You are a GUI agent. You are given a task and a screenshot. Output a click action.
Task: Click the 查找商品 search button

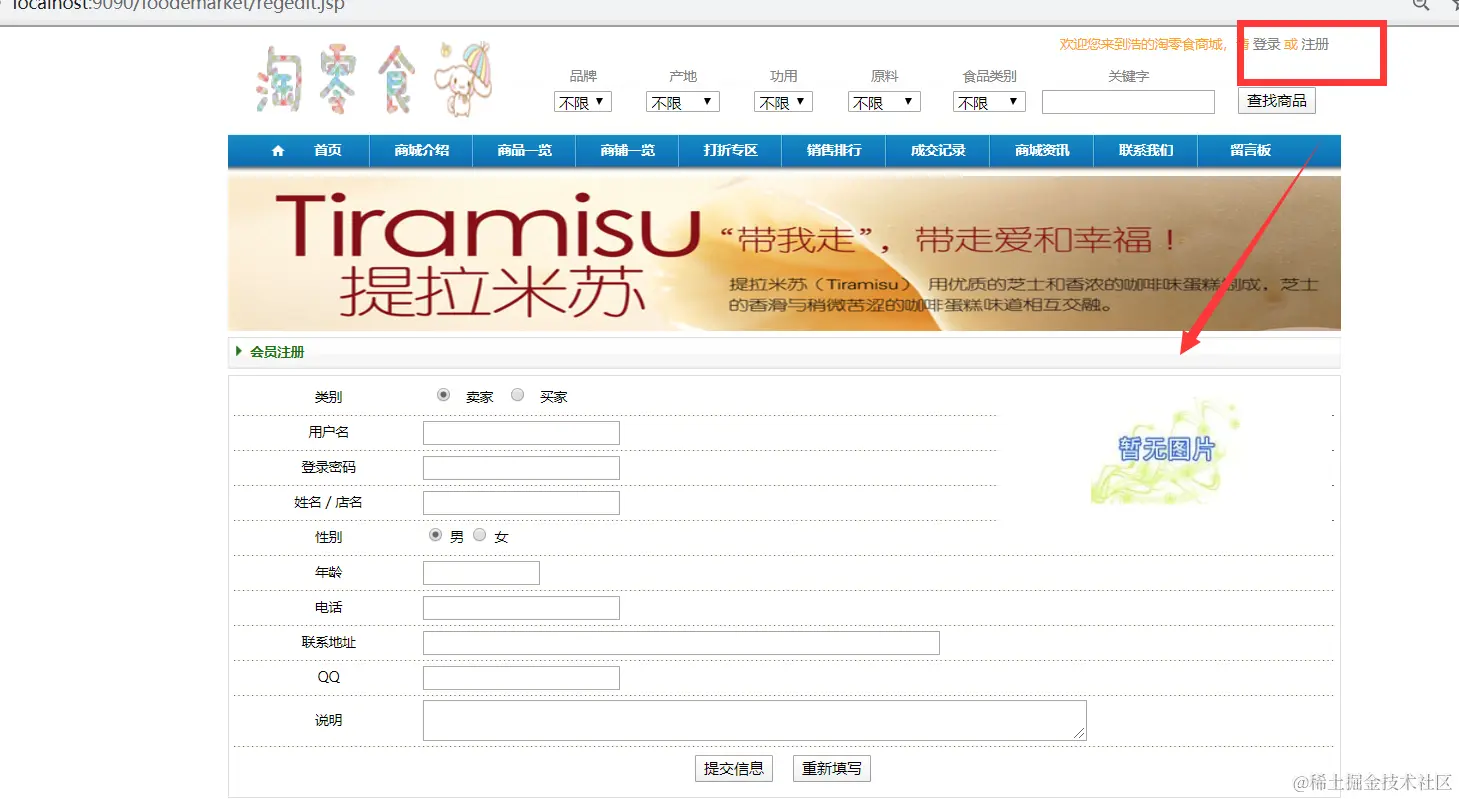pyautogui.click(x=1277, y=101)
